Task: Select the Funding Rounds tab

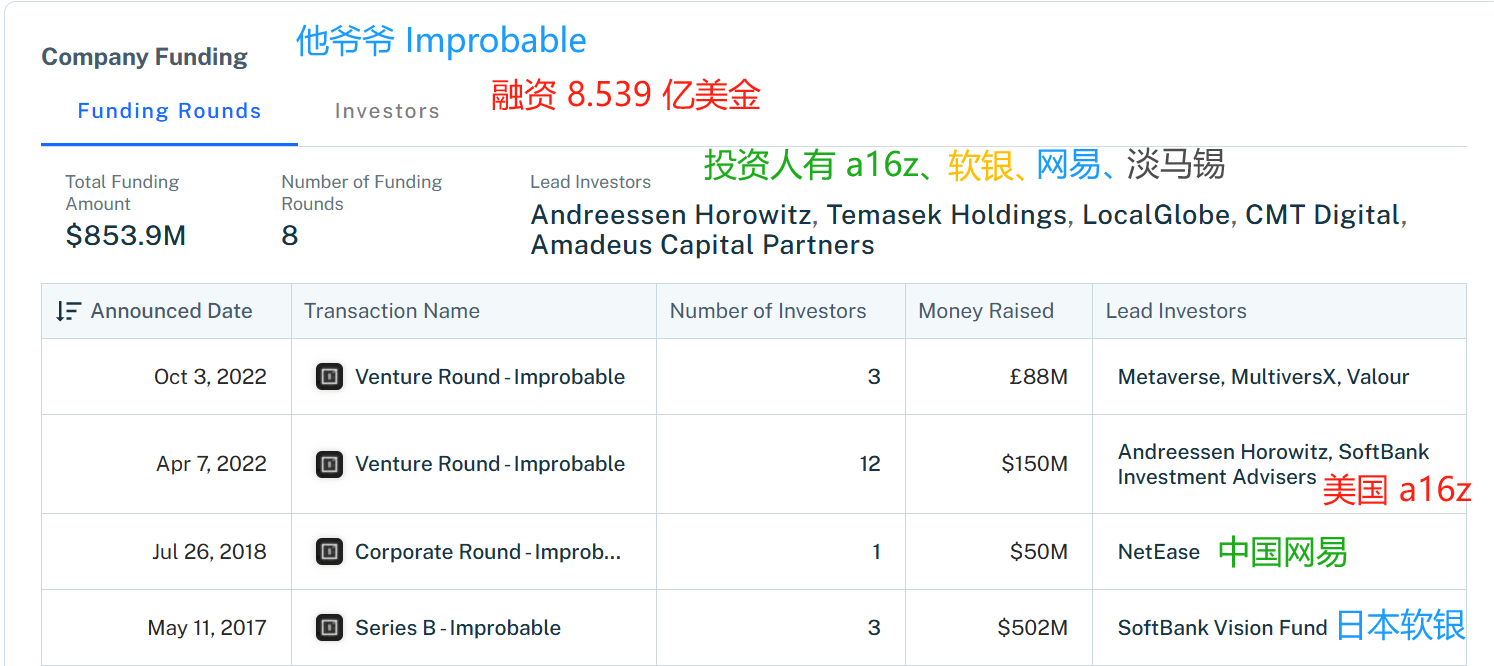Action: point(169,111)
